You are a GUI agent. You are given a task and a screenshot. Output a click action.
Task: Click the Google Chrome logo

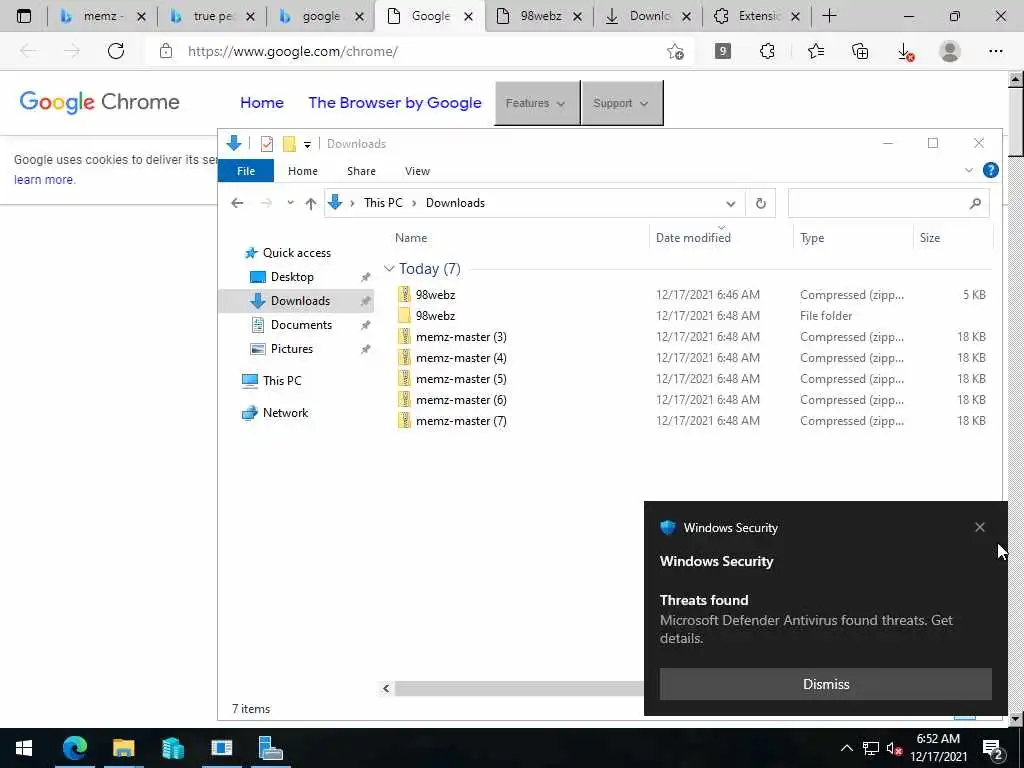click(x=99, y=102)
